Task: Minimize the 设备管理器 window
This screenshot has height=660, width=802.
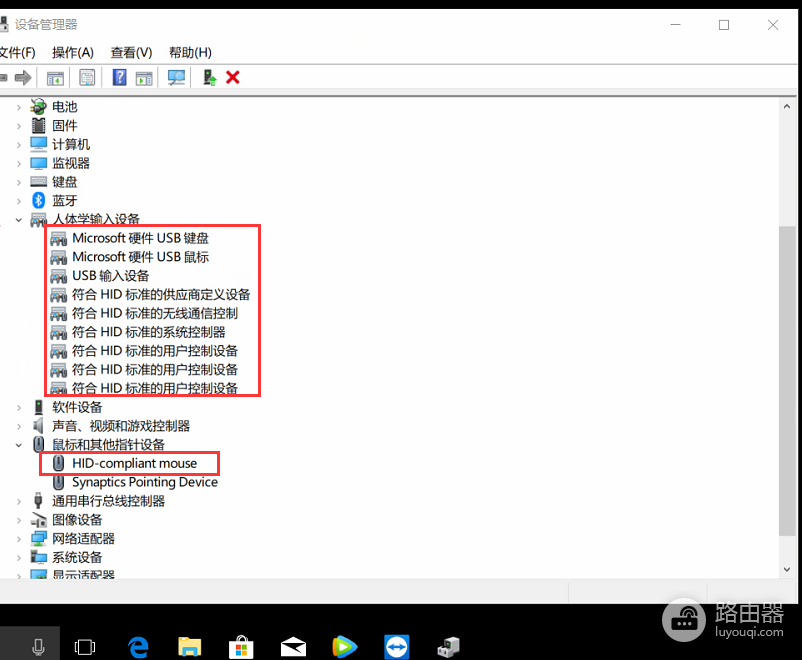Action: pos(675,25)
